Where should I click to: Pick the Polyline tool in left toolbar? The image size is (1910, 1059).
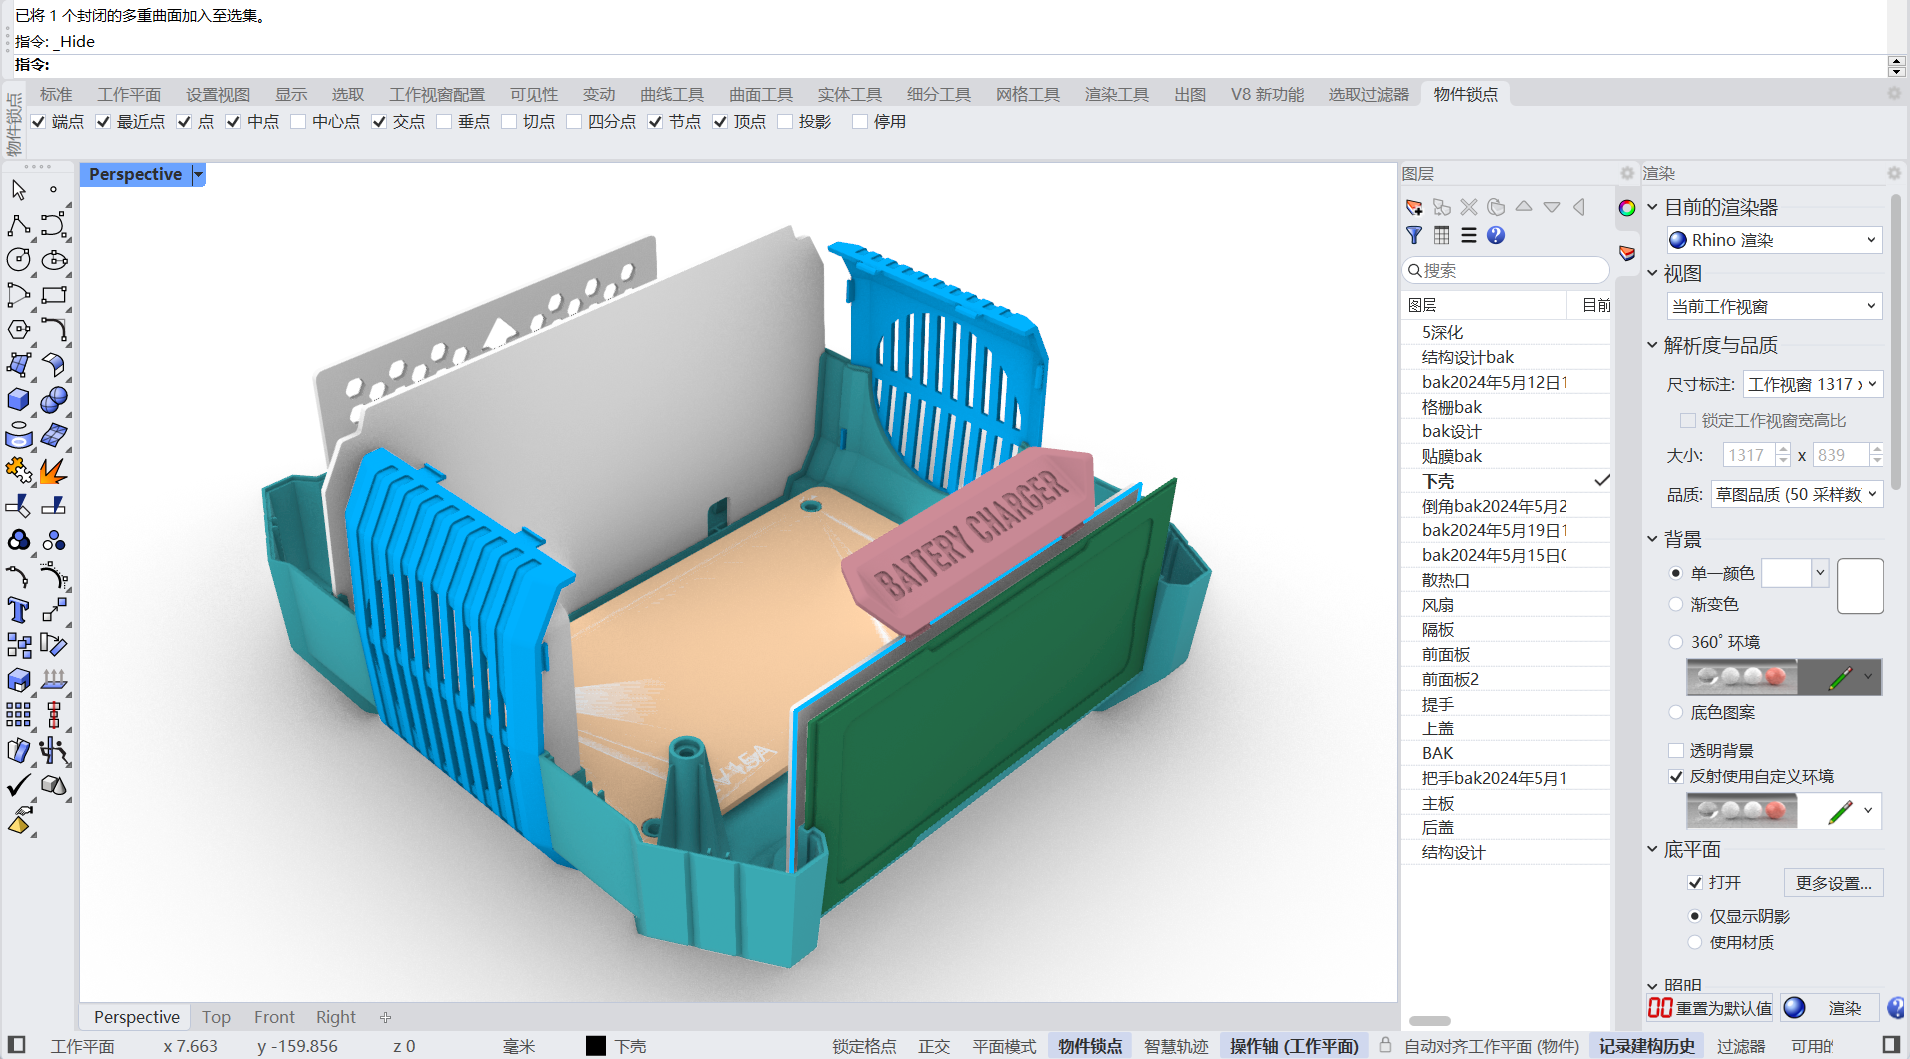pos(18,225)
